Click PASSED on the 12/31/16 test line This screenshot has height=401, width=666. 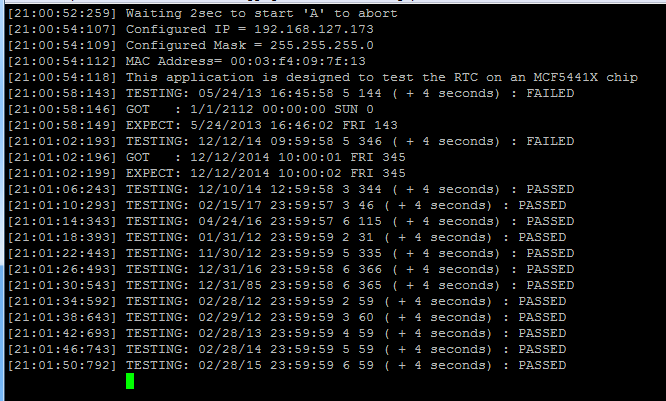[x=549, y=268]
